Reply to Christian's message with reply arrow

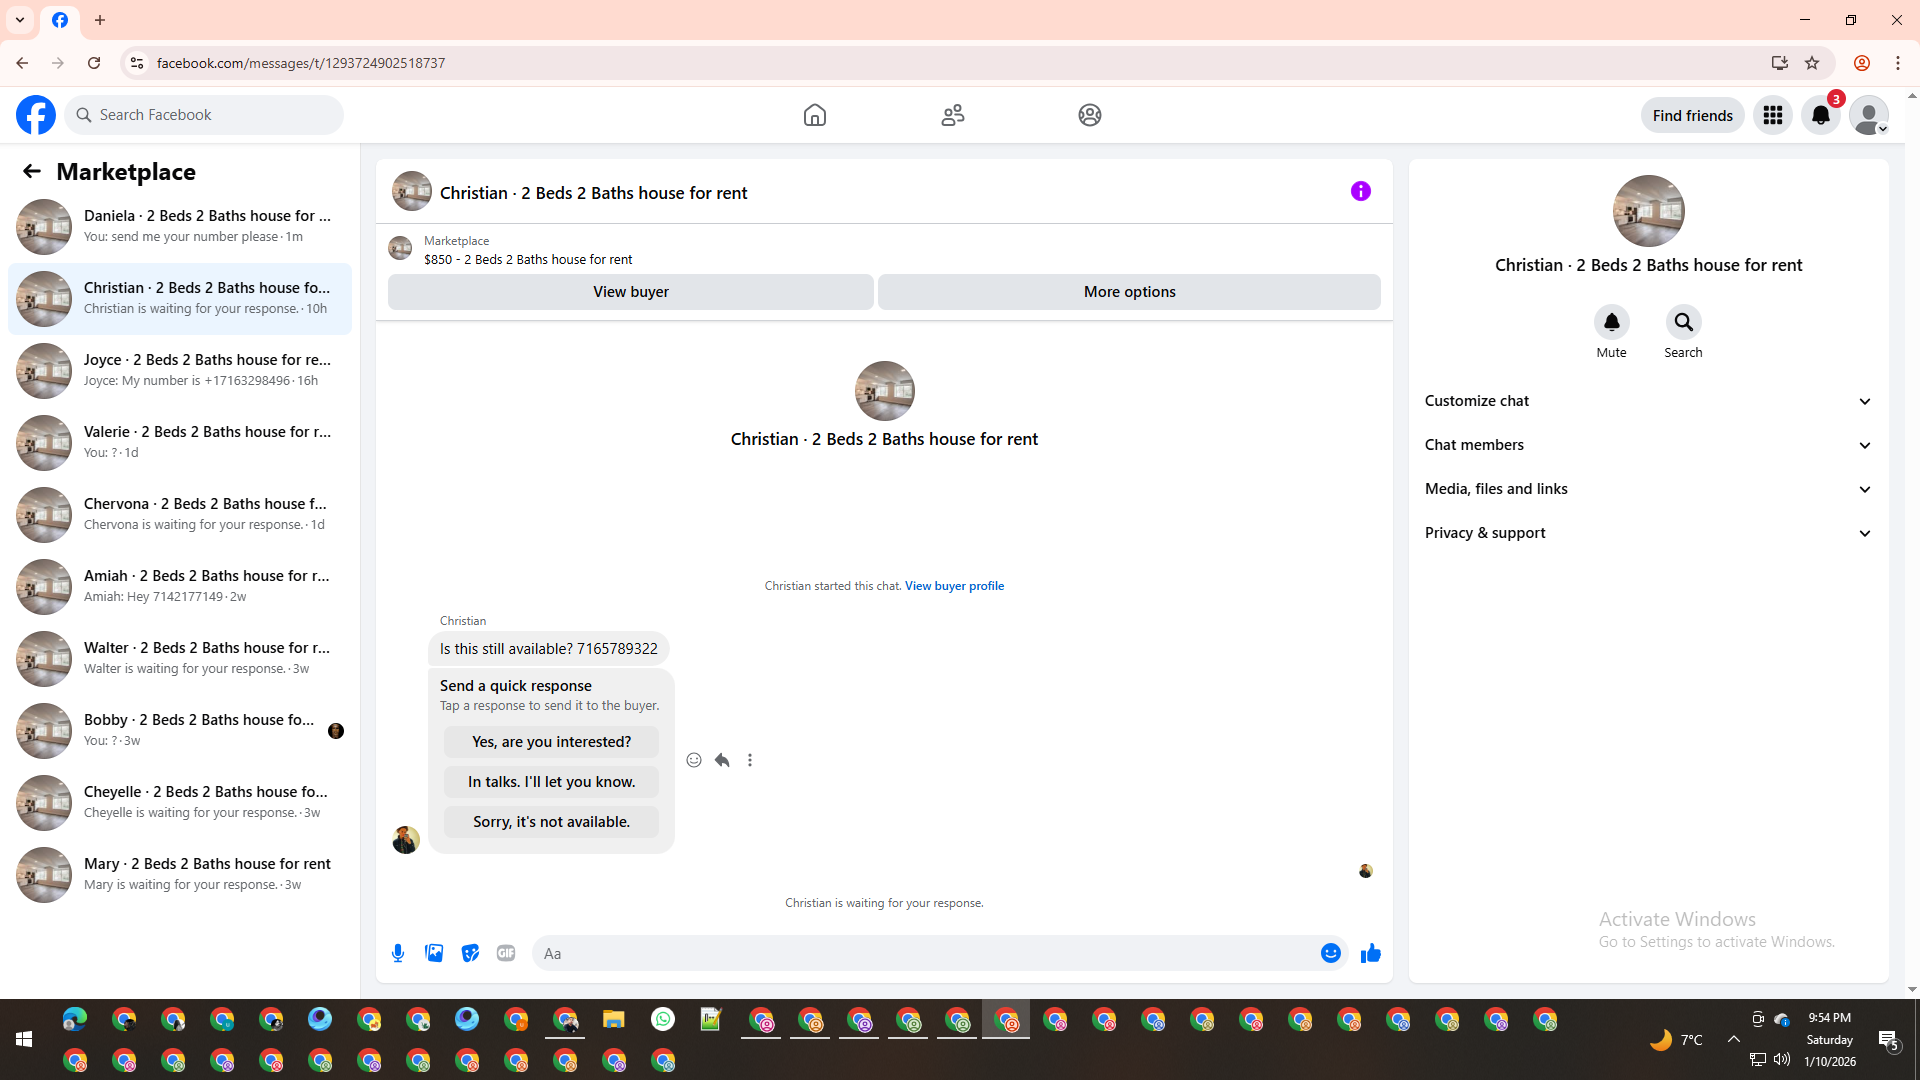coord(722,760)
